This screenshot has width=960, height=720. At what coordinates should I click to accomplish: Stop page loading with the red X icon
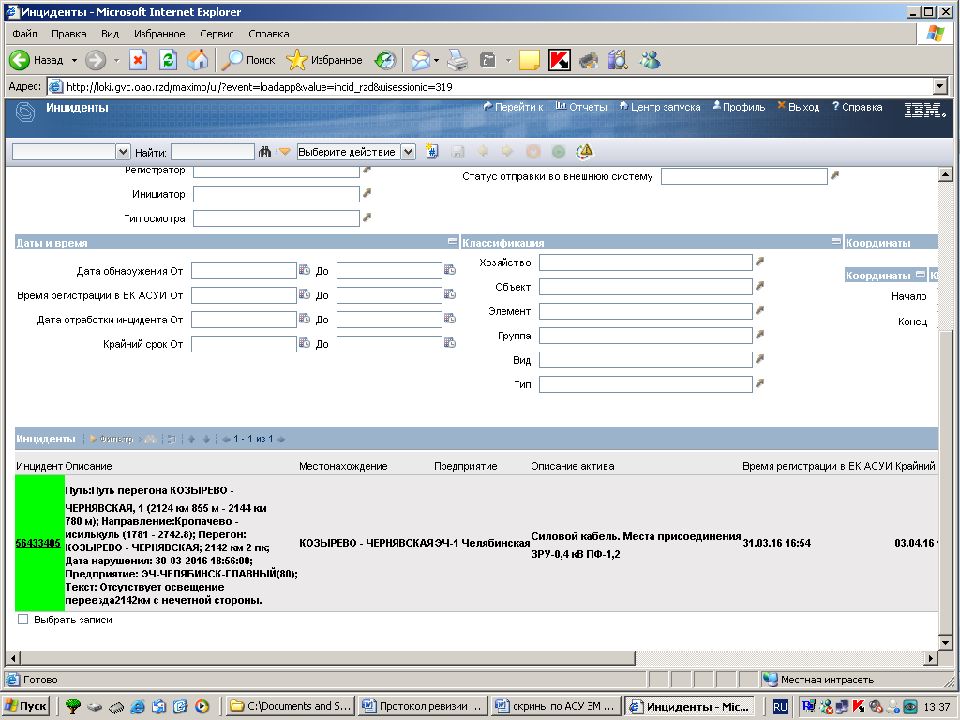[138, 60]
